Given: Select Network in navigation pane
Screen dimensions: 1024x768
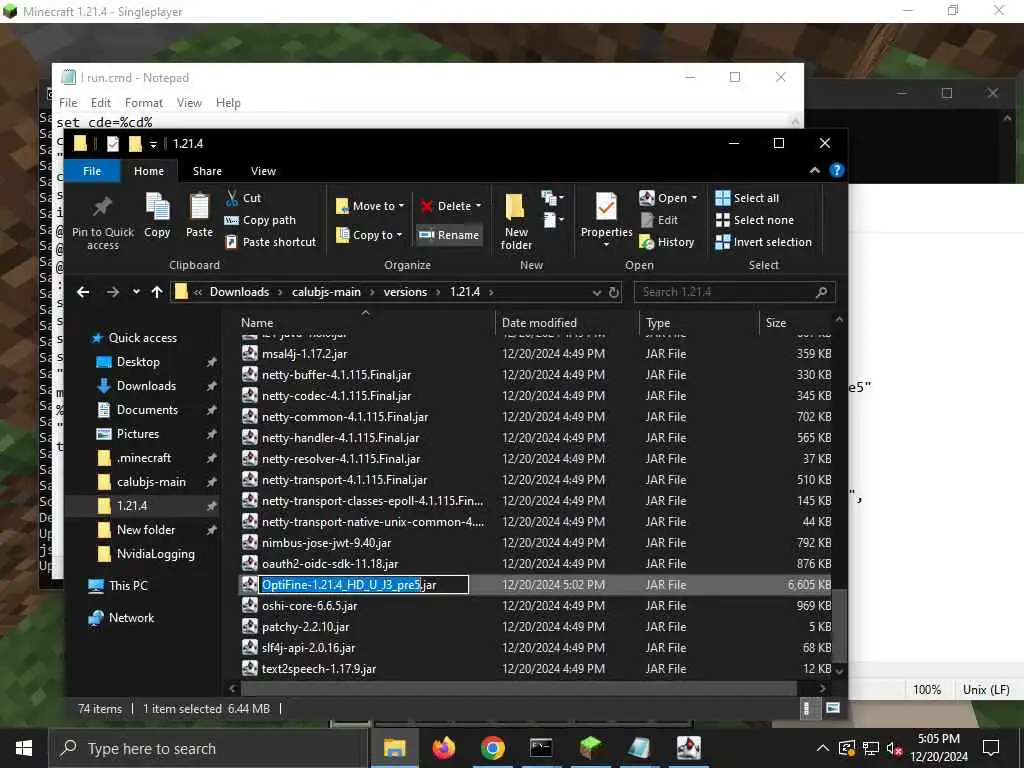Looking at the screenshot, I should 131,618.
